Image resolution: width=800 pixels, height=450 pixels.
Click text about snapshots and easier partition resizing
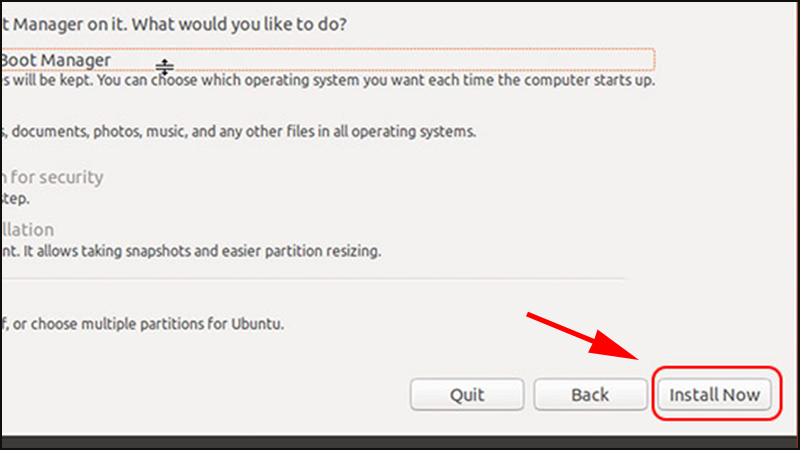pos(191,251)
